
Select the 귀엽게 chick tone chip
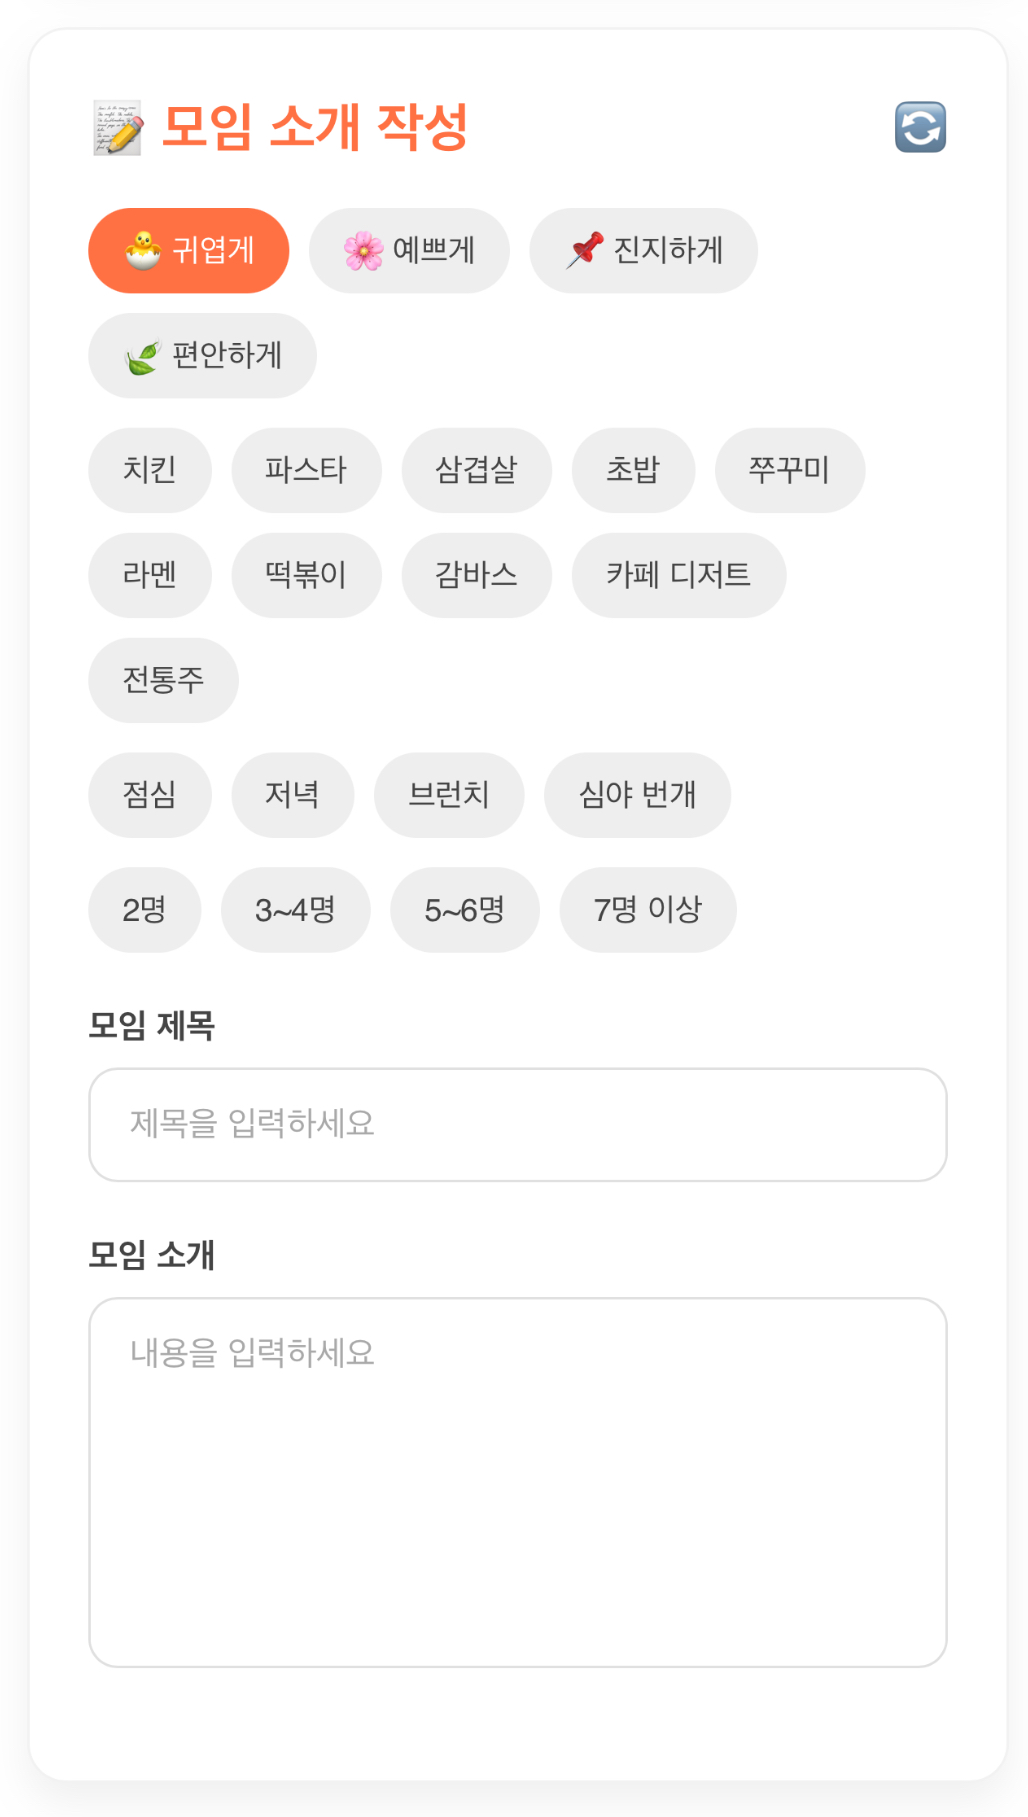tap(189, 250)
